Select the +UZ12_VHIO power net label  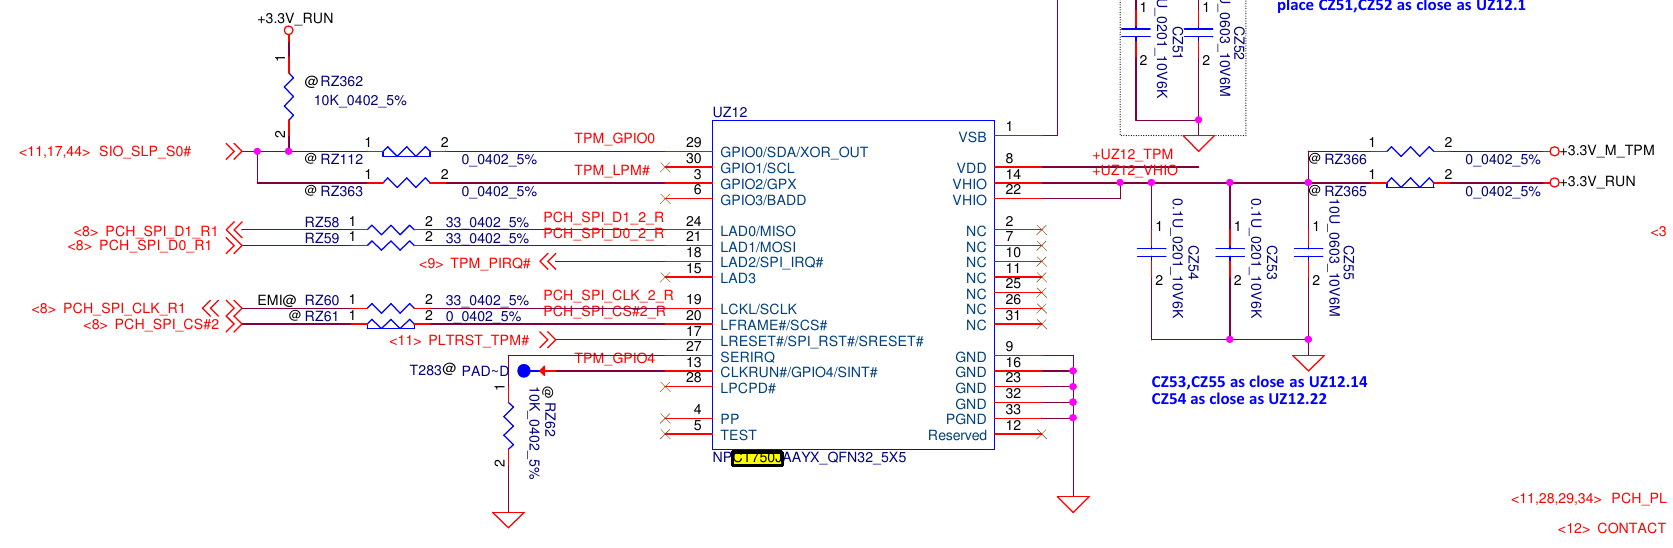click(x=1135, y=170)
